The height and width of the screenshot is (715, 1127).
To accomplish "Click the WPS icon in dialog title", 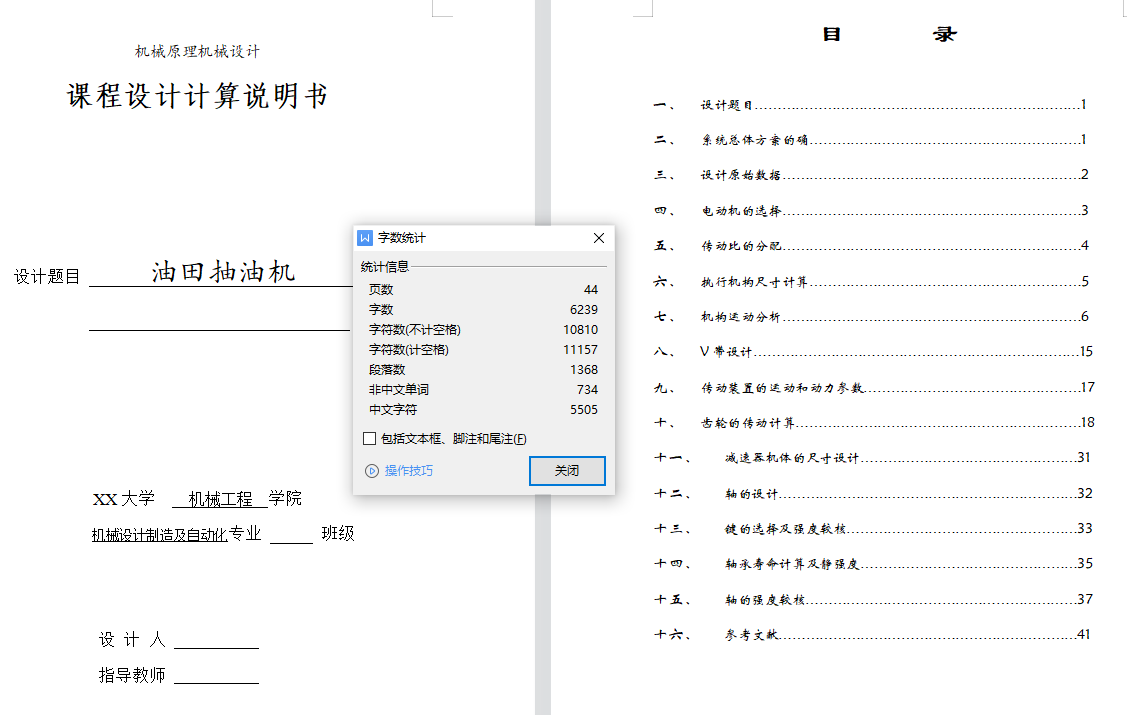I will click(365, 238).
